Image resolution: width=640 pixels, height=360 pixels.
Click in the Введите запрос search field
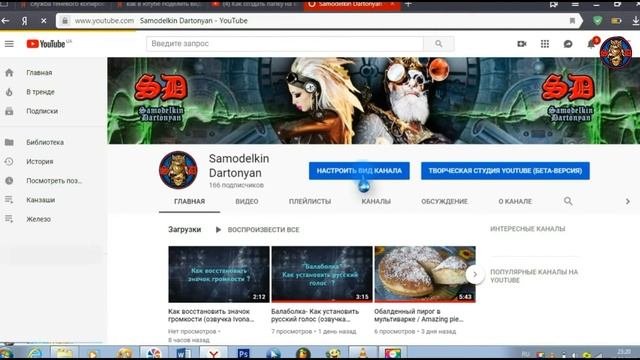pyautogui.click(x=285, y=44)
